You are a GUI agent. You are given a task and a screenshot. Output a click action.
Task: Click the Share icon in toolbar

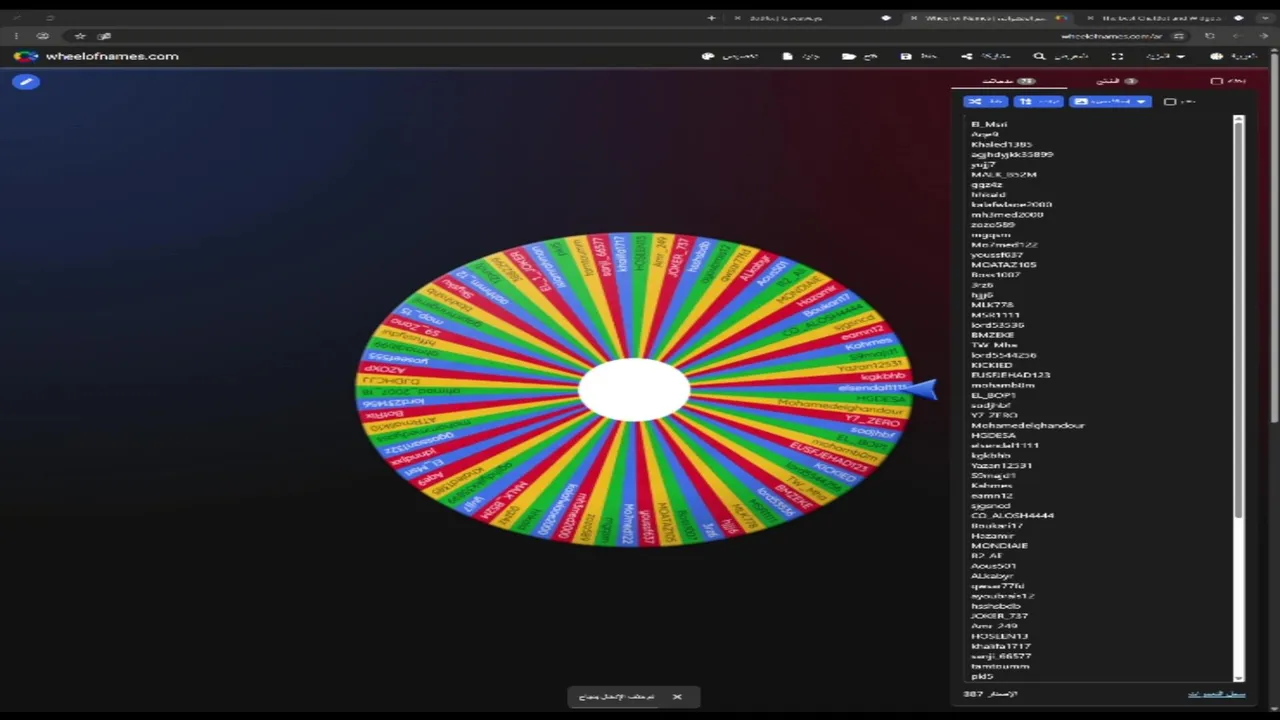[x=966, y=57]
